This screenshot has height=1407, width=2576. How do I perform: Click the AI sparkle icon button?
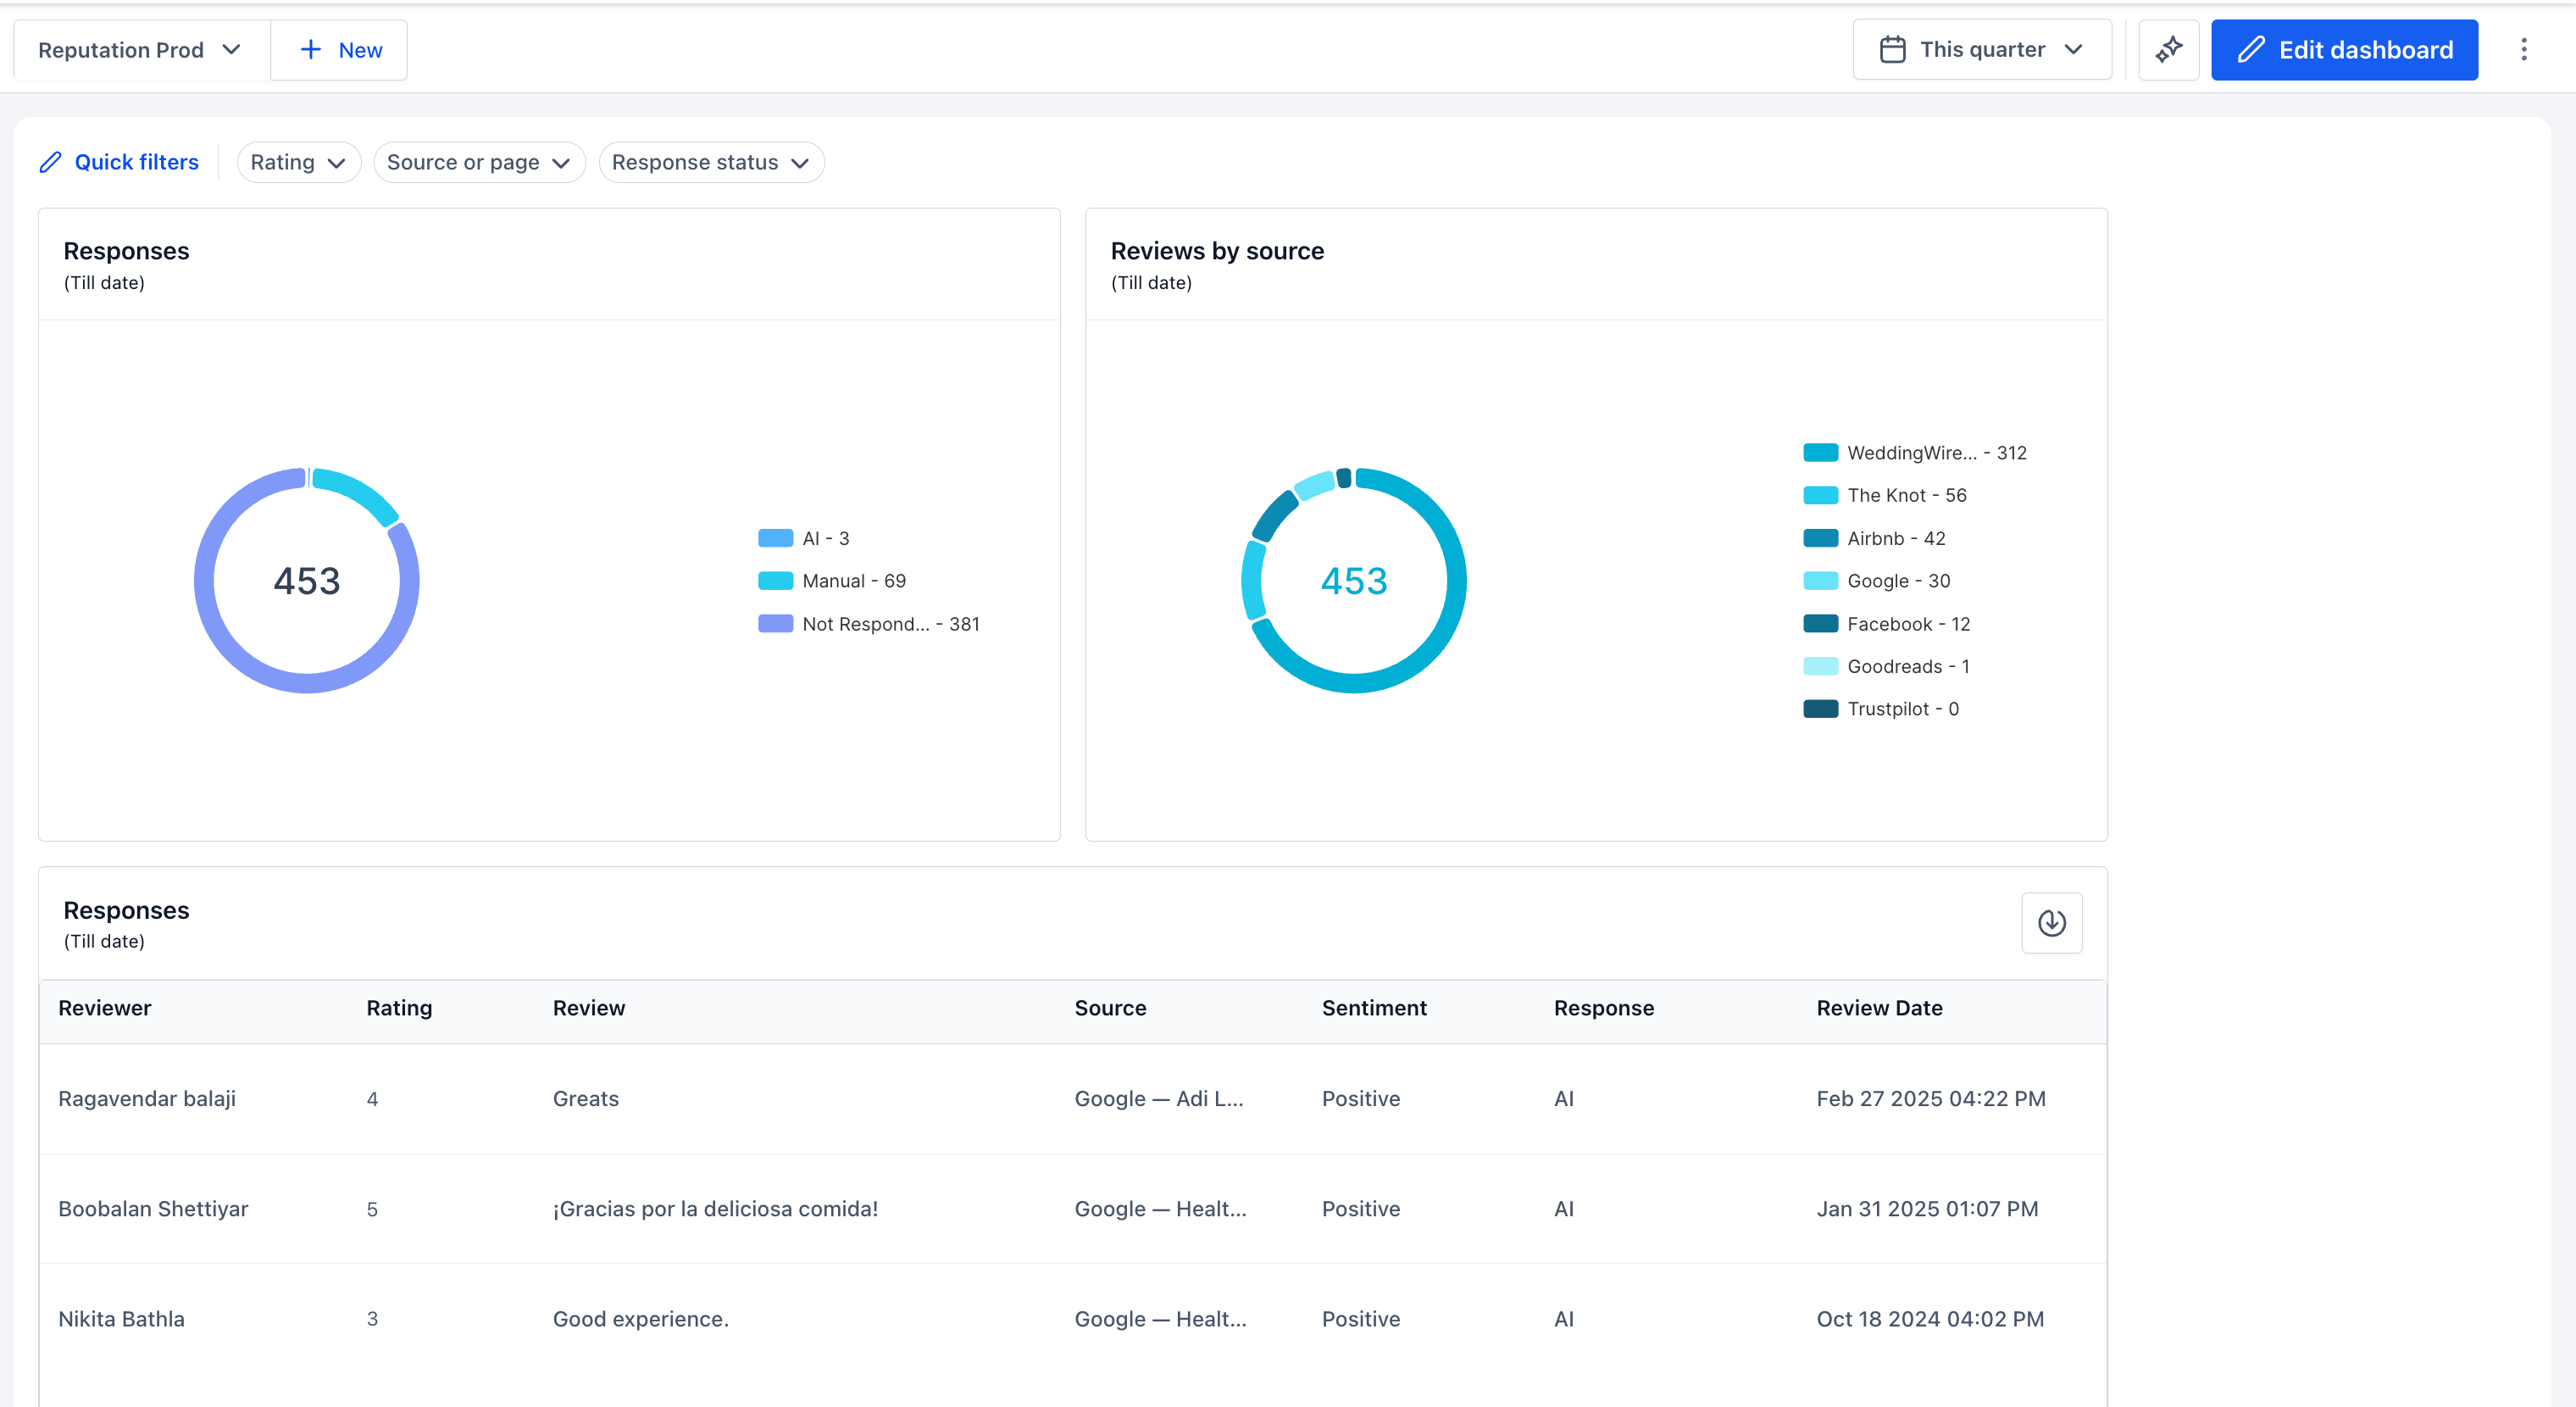click(2168, 50)
